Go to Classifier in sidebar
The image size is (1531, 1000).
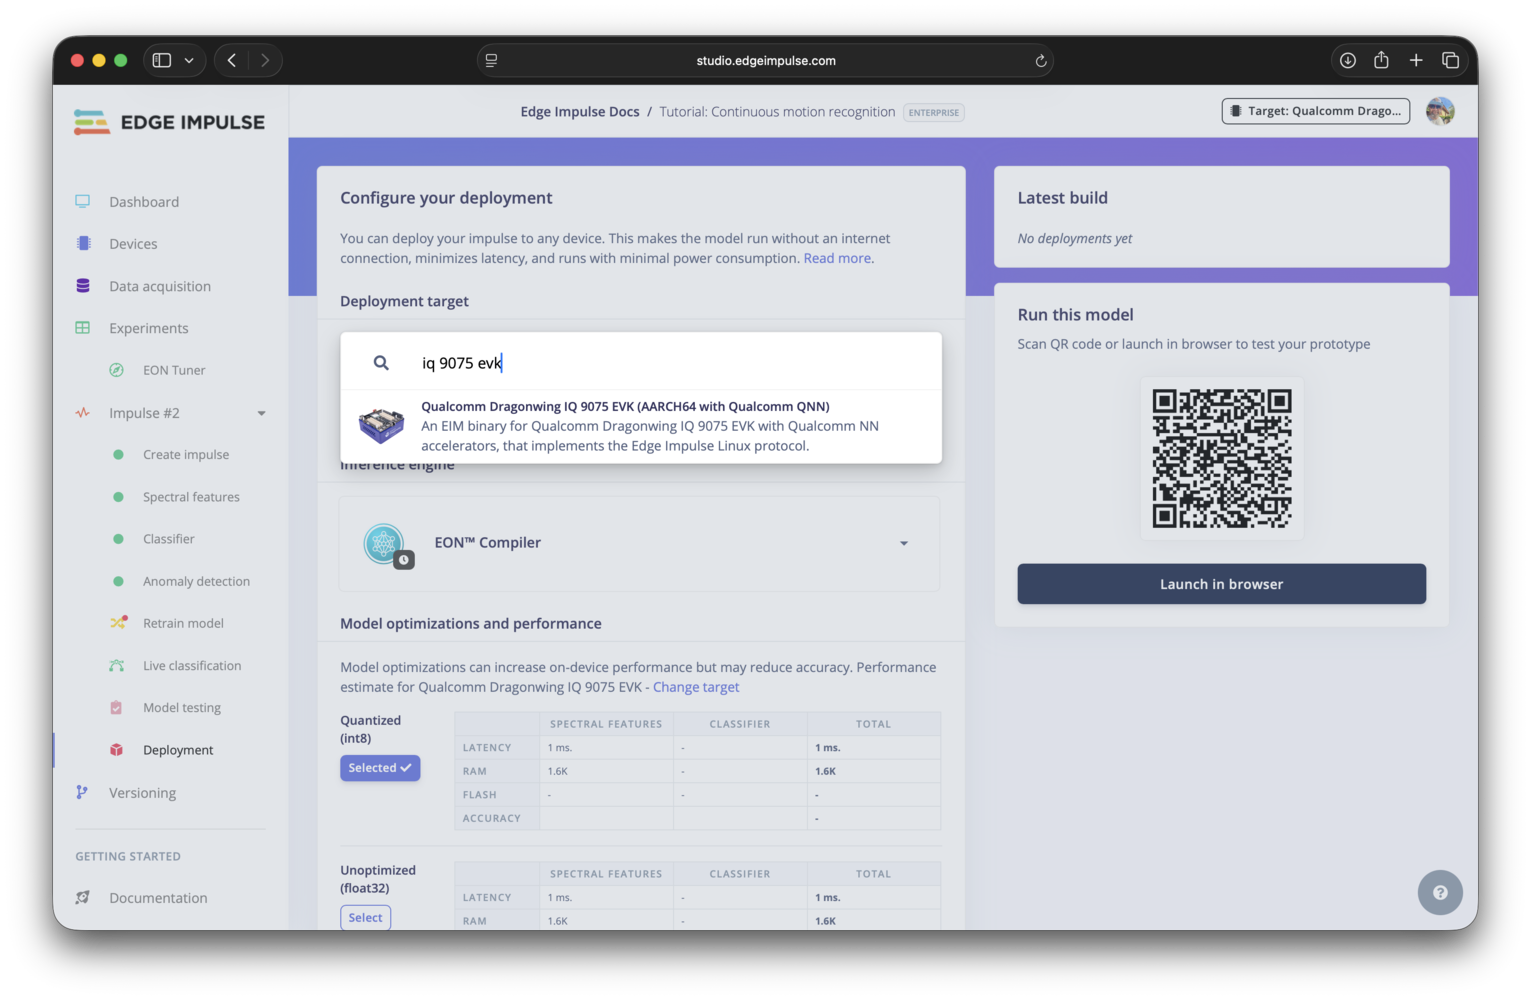coord(169,539)
